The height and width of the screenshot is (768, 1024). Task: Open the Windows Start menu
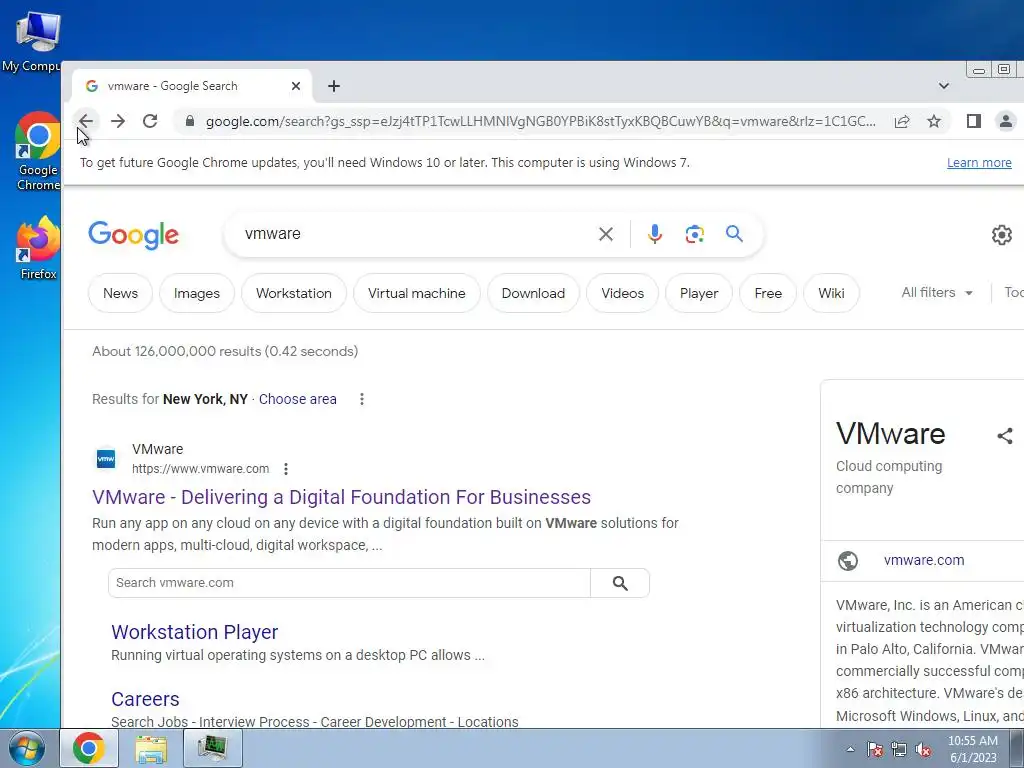pyautogui.click(x=27, y=748)
